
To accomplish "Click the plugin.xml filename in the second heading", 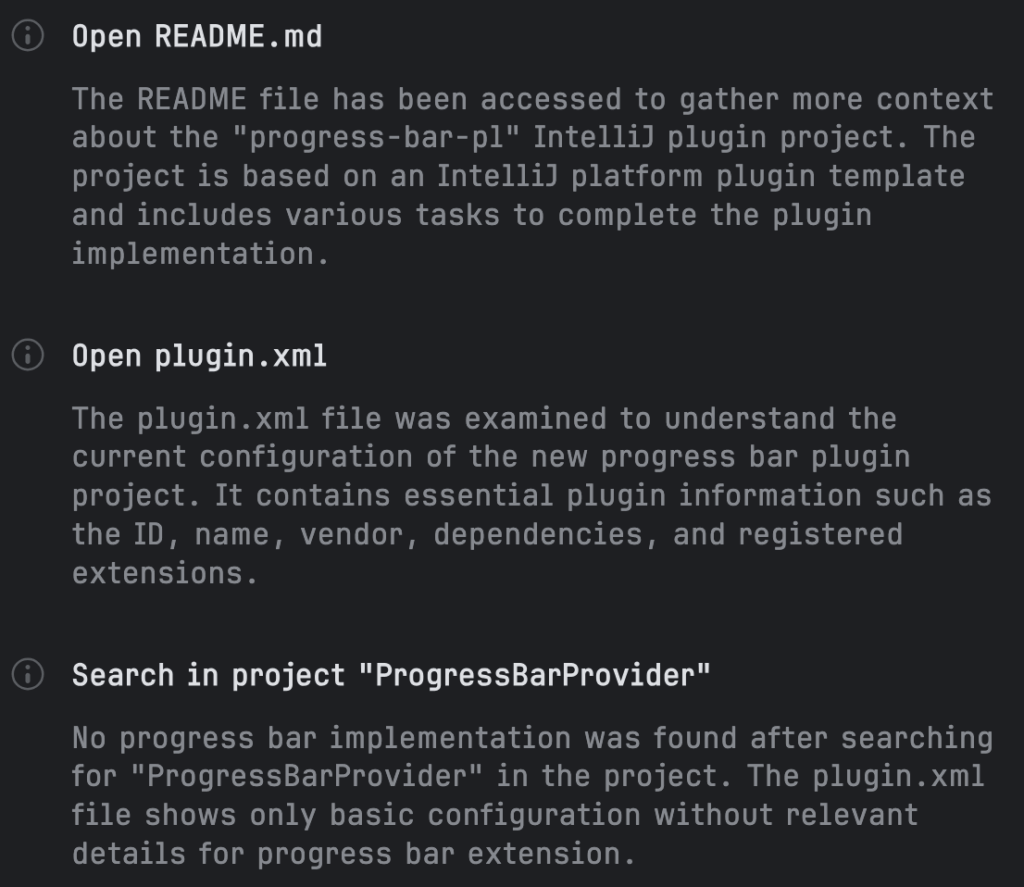I will point(240,356).
